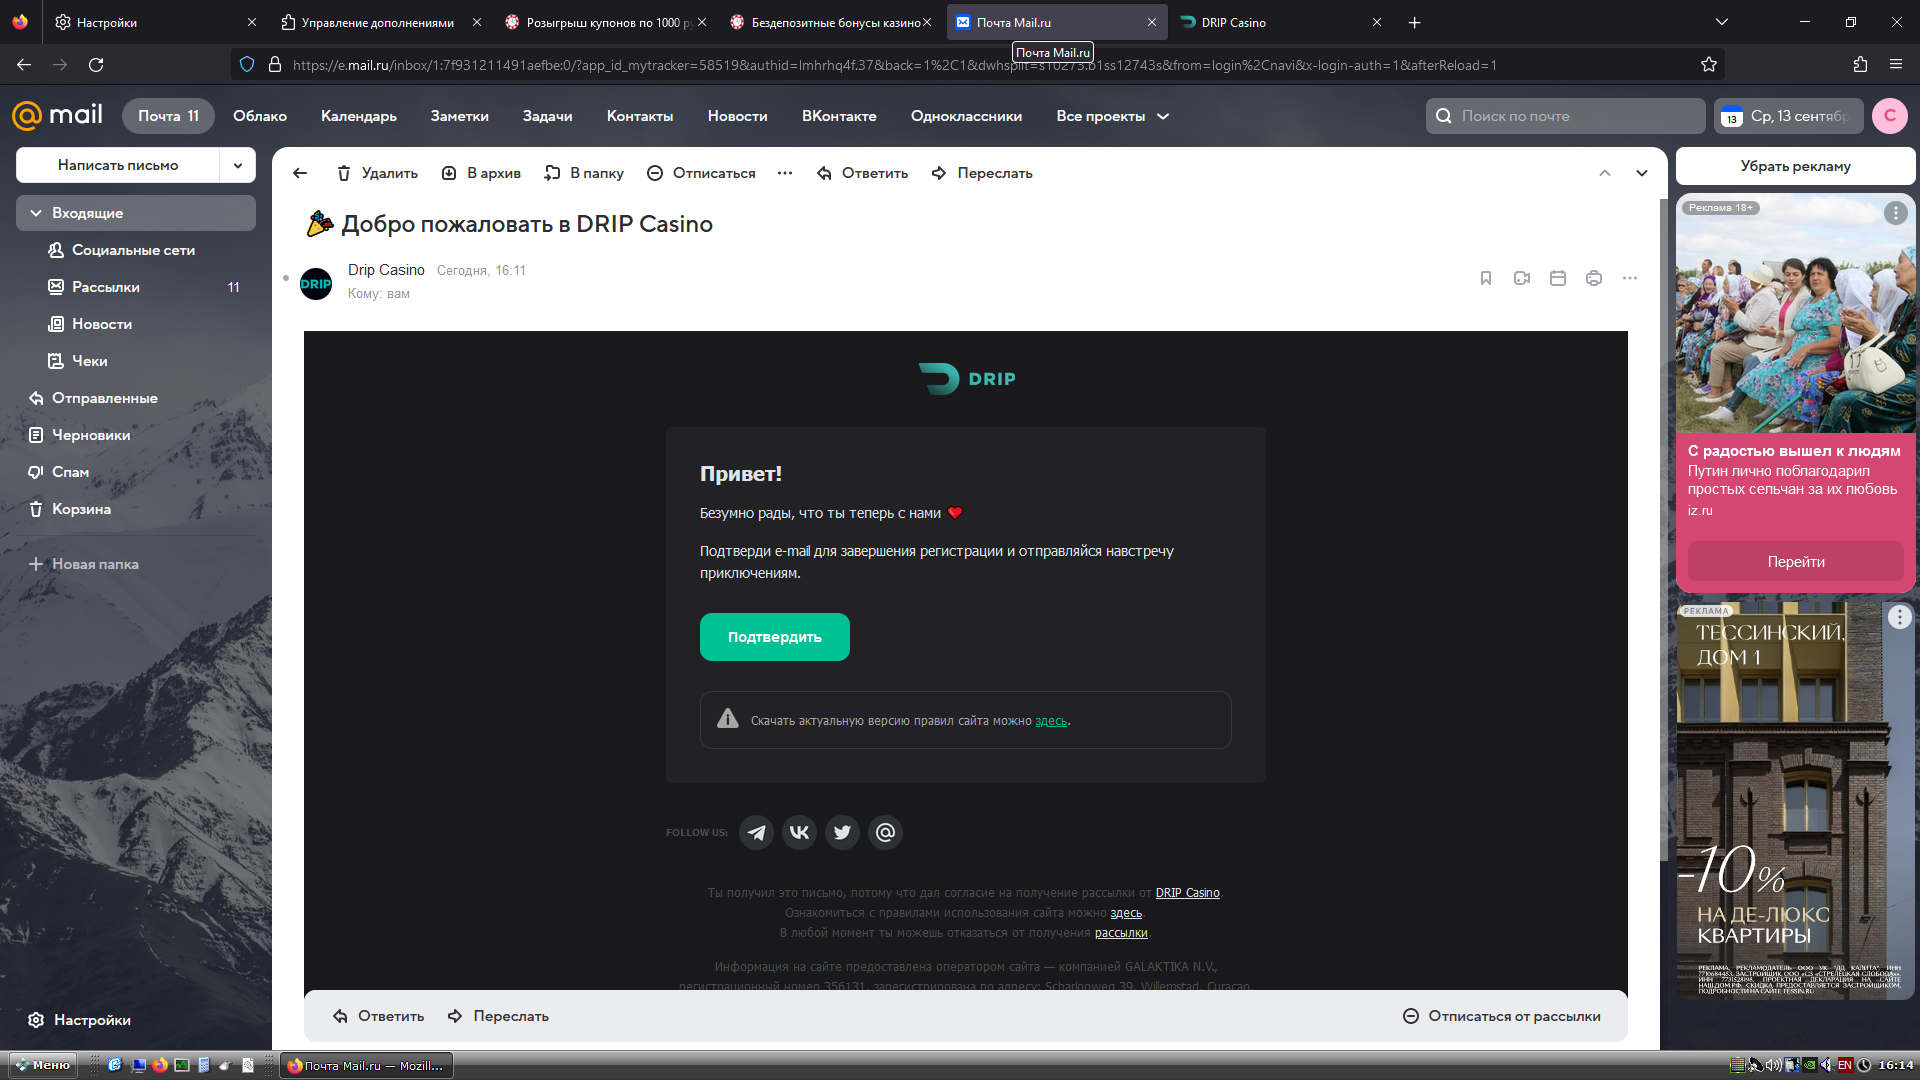
Task: Click the Firefox icon in taskbar quick launch
Action: pos(160,1065)
